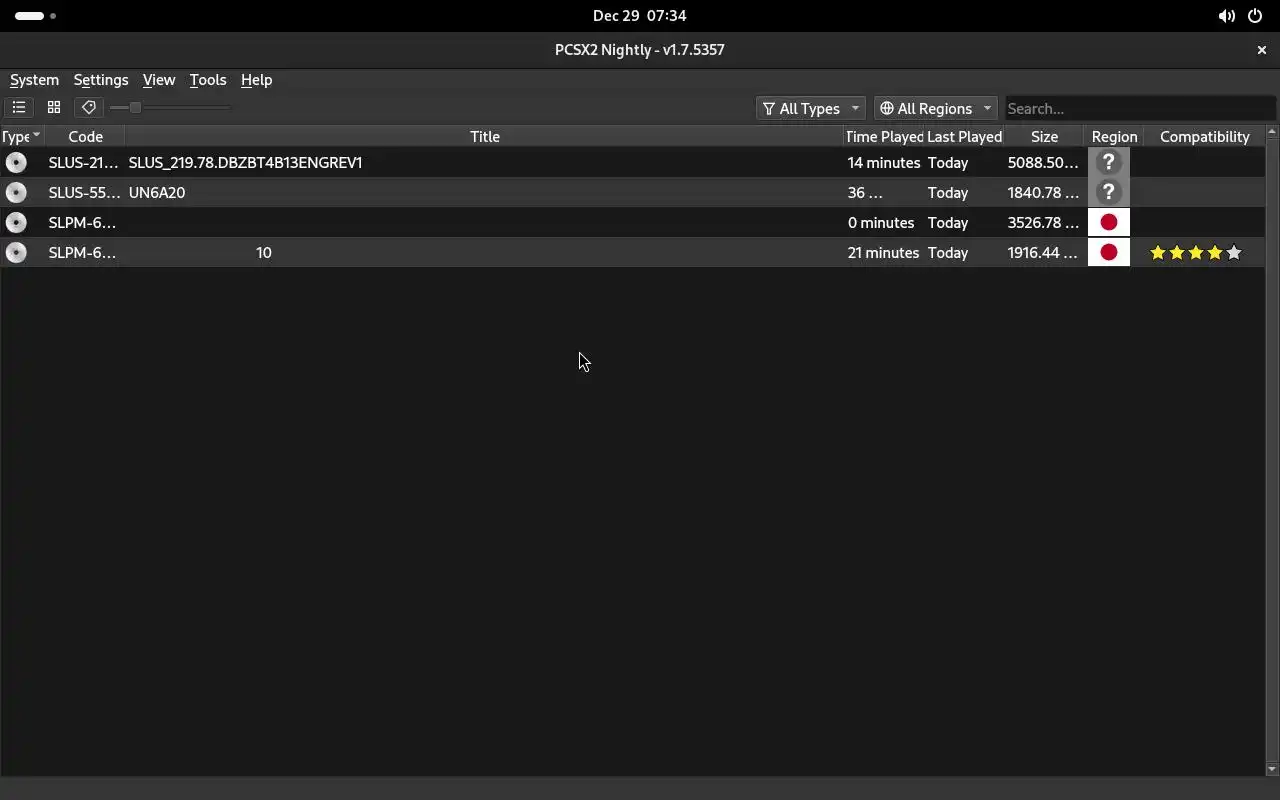Click the 1916.44 size cell
The image size is (1280, 800).
point(1043,252)
